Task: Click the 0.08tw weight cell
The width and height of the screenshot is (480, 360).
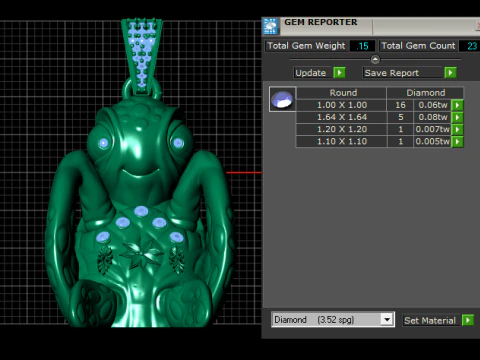Action: (x=433, y=117)
